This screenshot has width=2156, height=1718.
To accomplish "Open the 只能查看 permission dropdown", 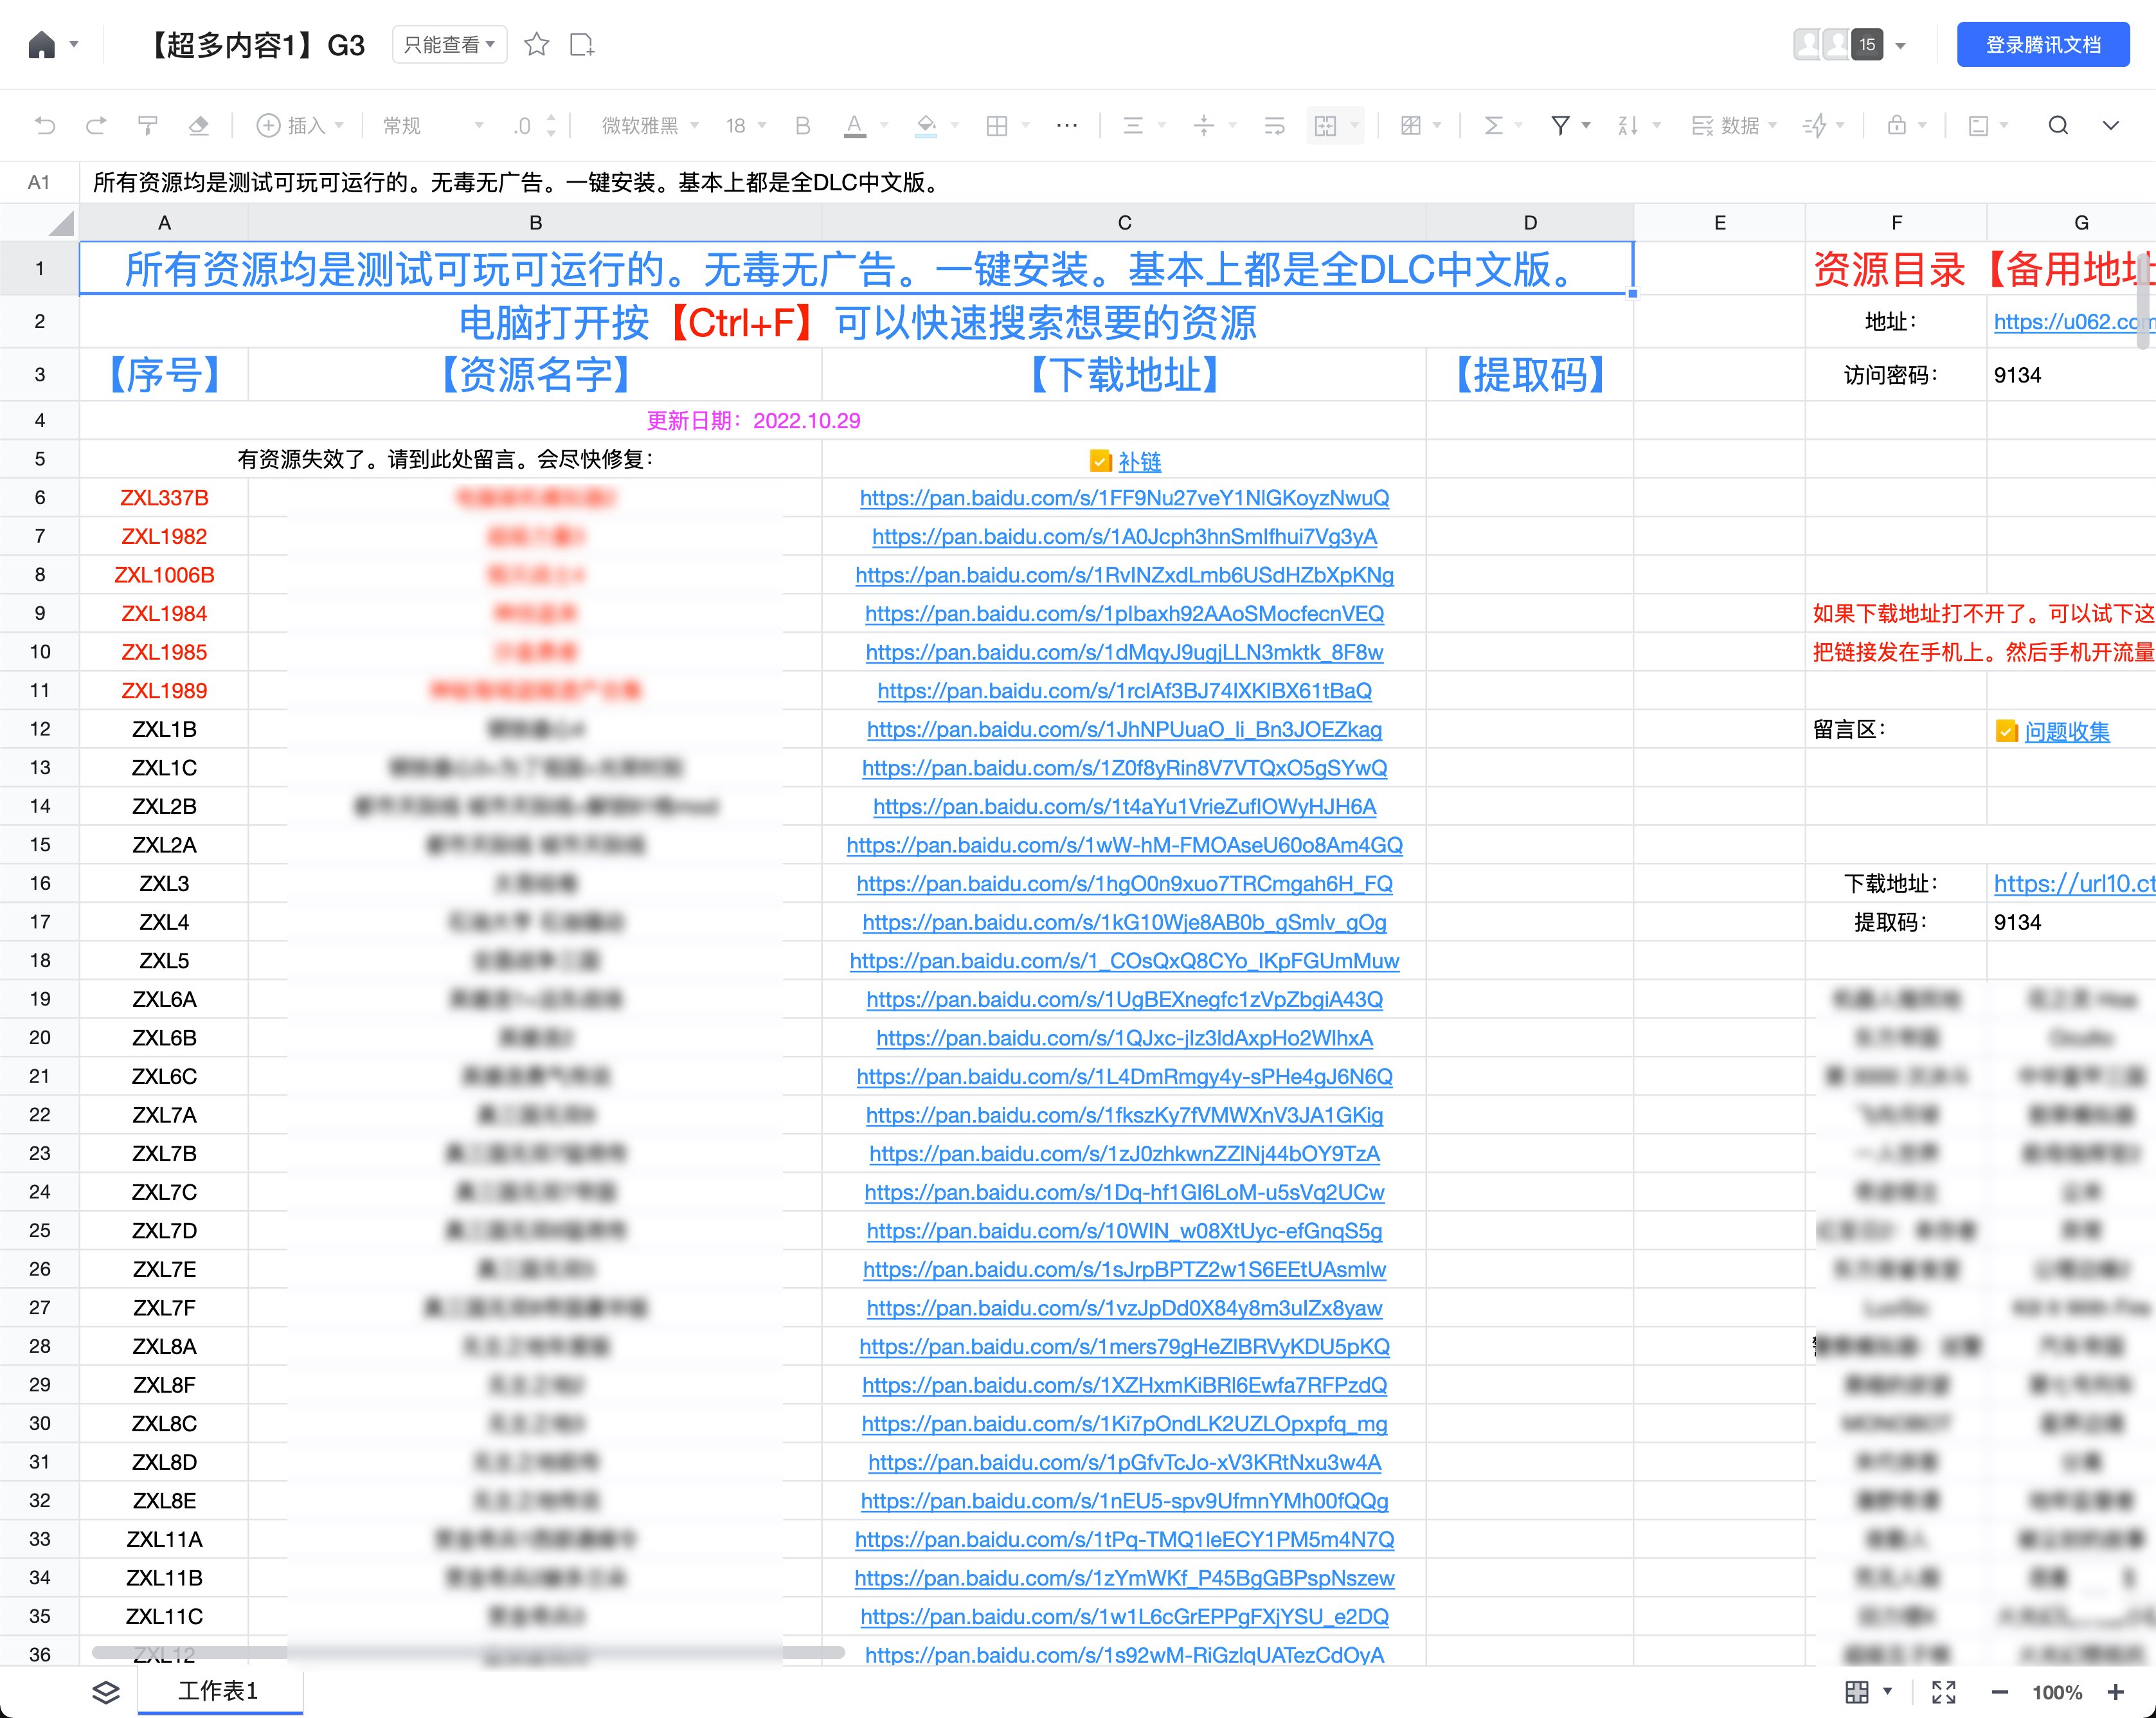I will tap(449, 45).
